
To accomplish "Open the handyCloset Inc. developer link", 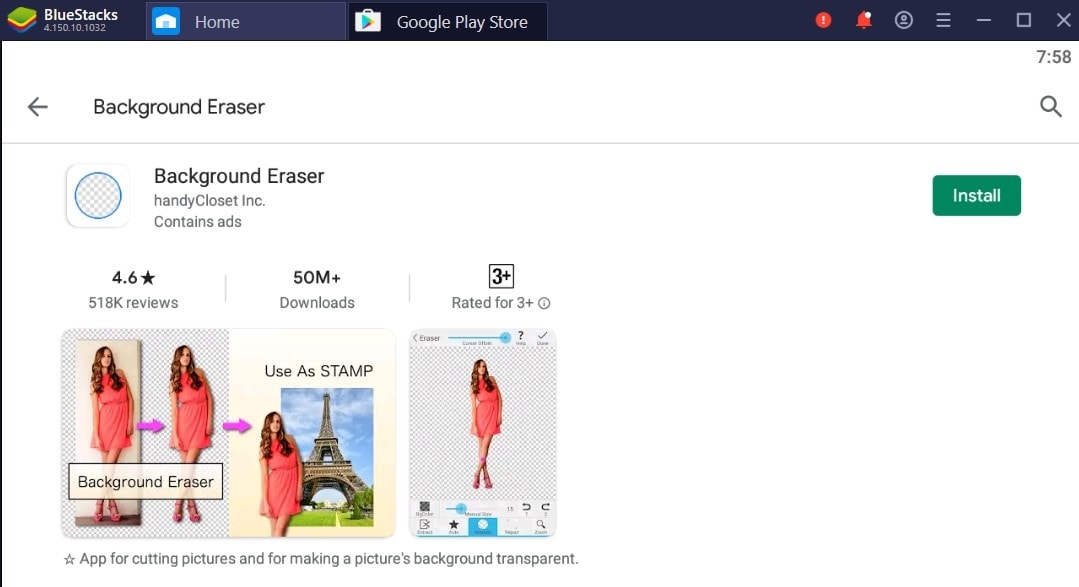I will (209, 200).
